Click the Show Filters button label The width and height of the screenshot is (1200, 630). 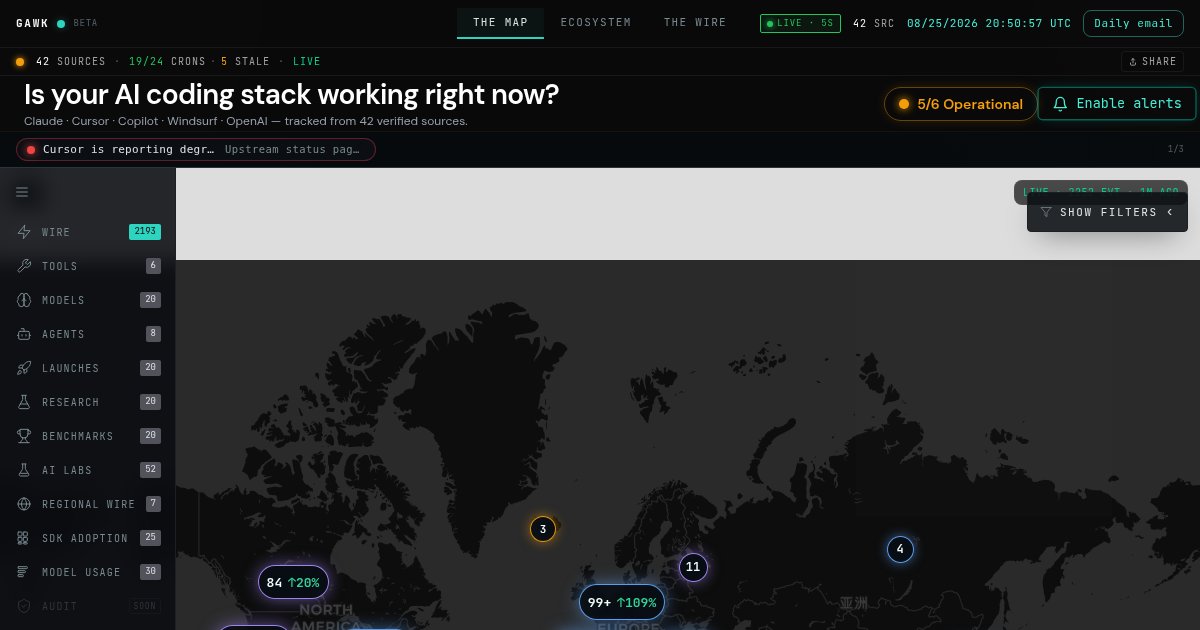pos(1108,212)
